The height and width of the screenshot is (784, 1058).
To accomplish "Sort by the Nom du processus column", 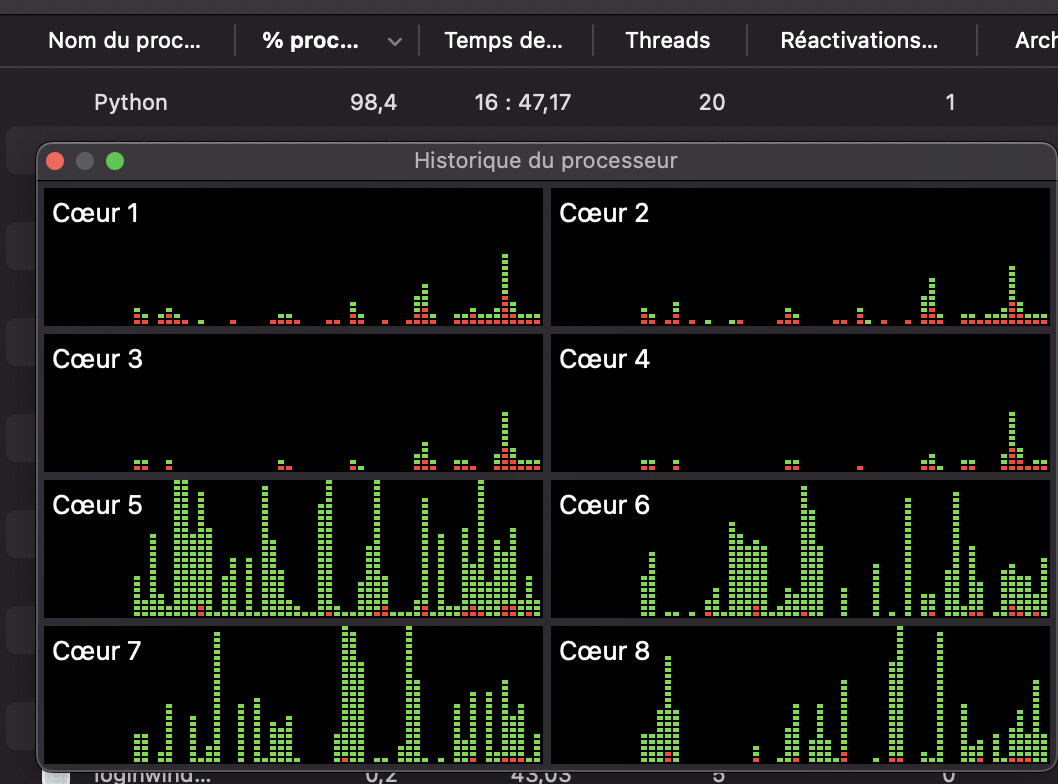I will [124, 40].
